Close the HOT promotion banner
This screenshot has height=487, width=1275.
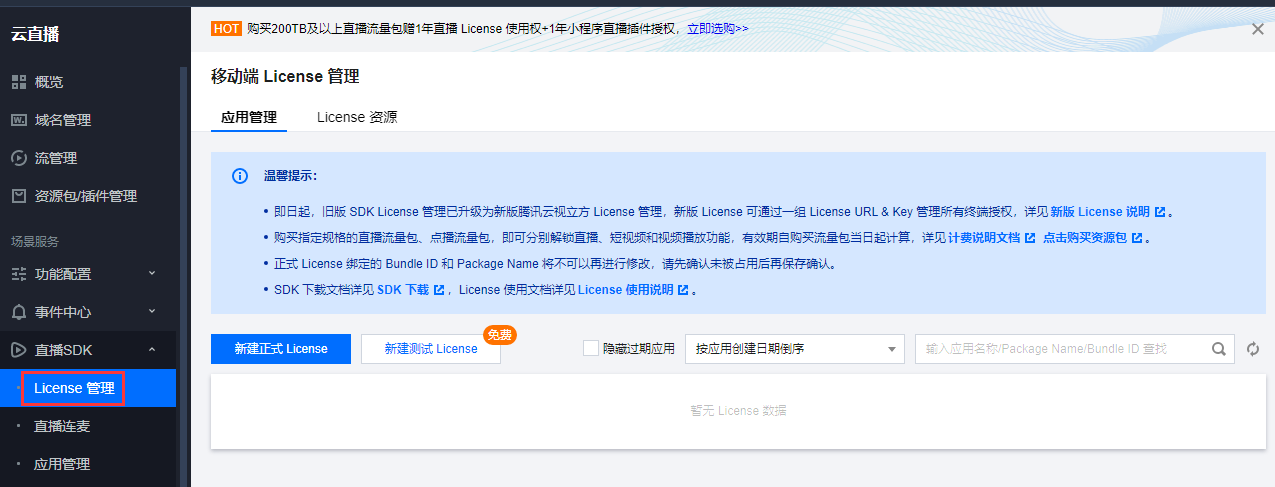point(1258,29)
